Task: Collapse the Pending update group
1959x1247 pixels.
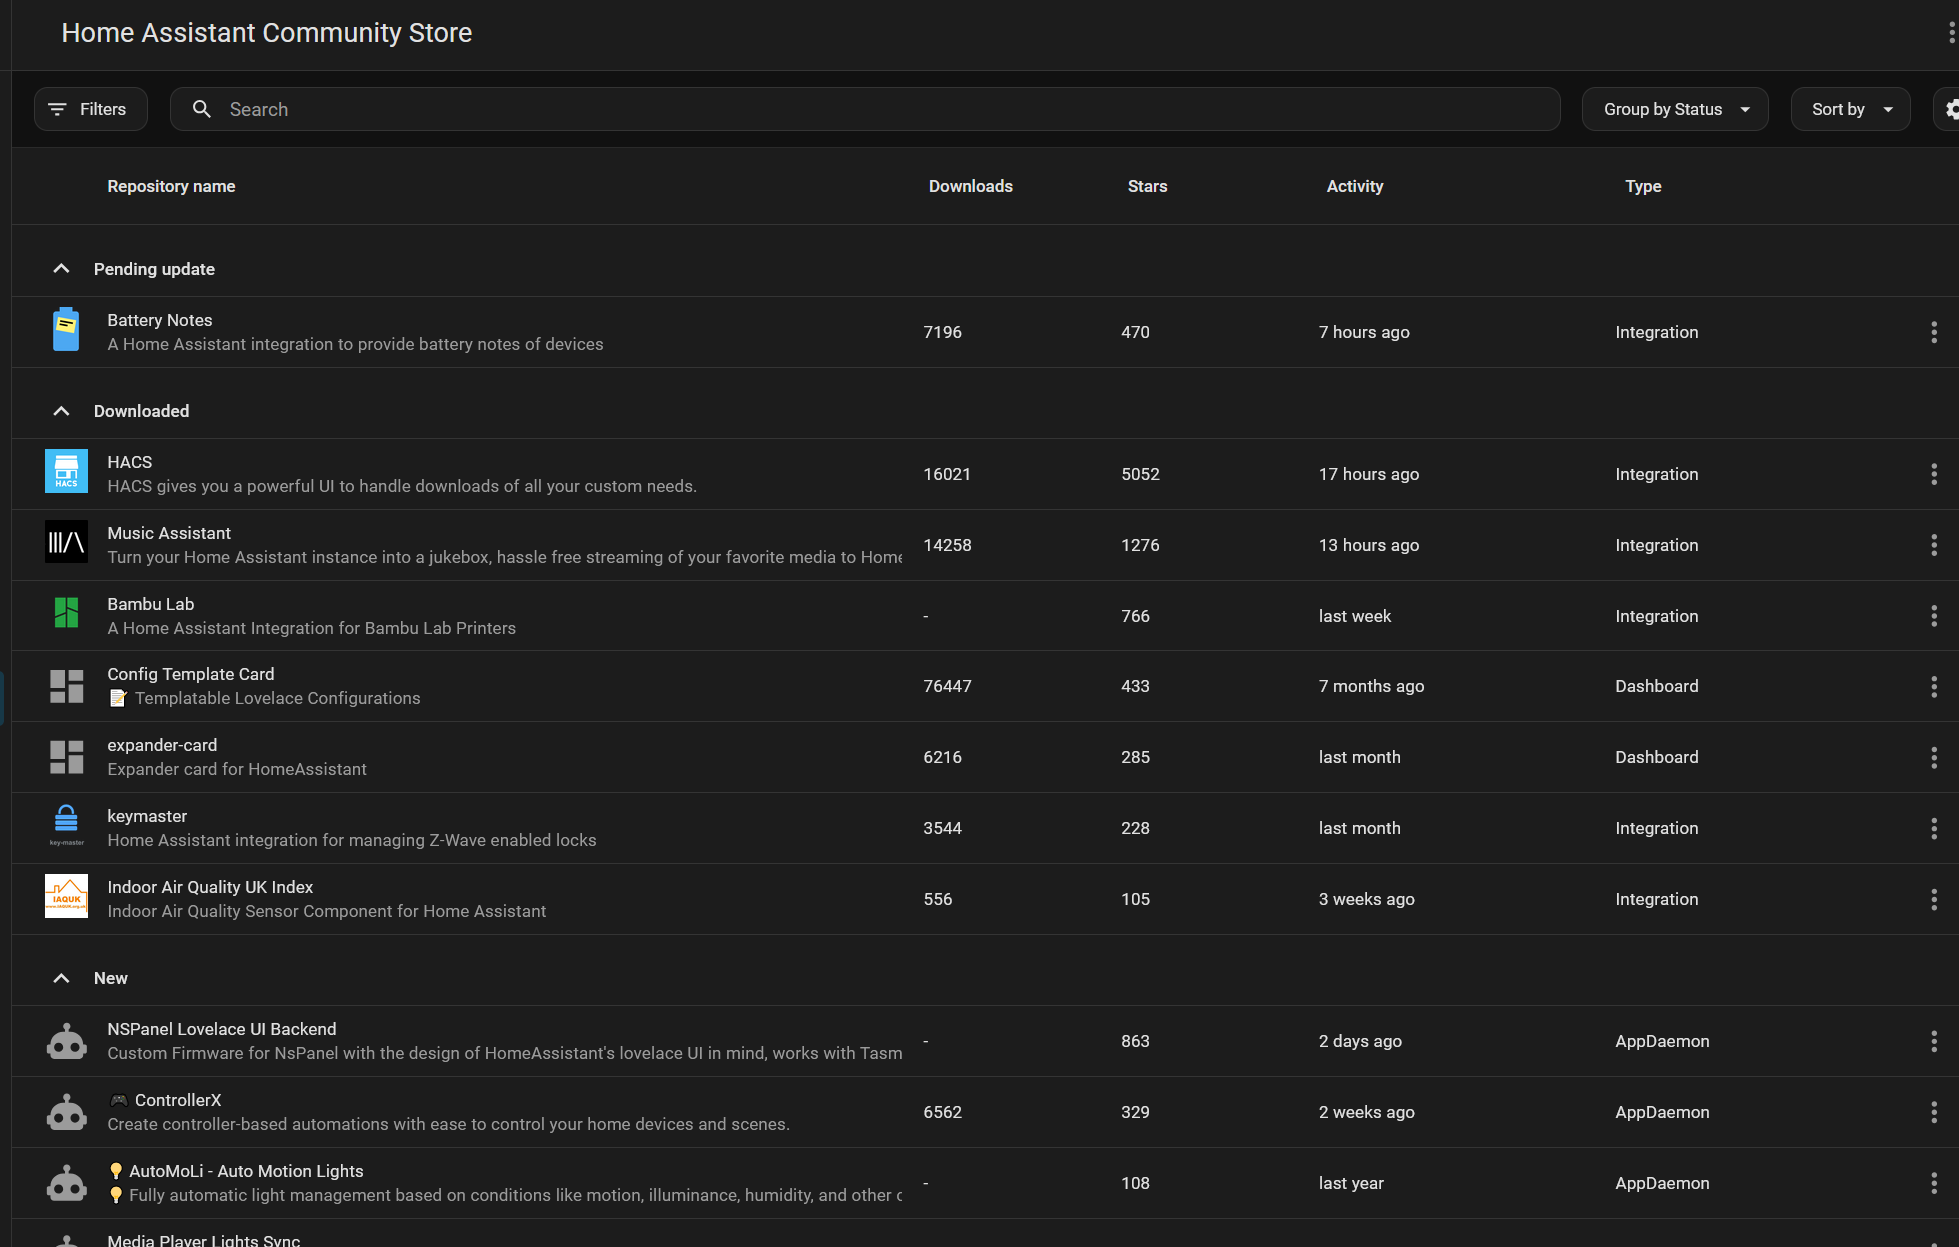Action: [x=61, y=269]
